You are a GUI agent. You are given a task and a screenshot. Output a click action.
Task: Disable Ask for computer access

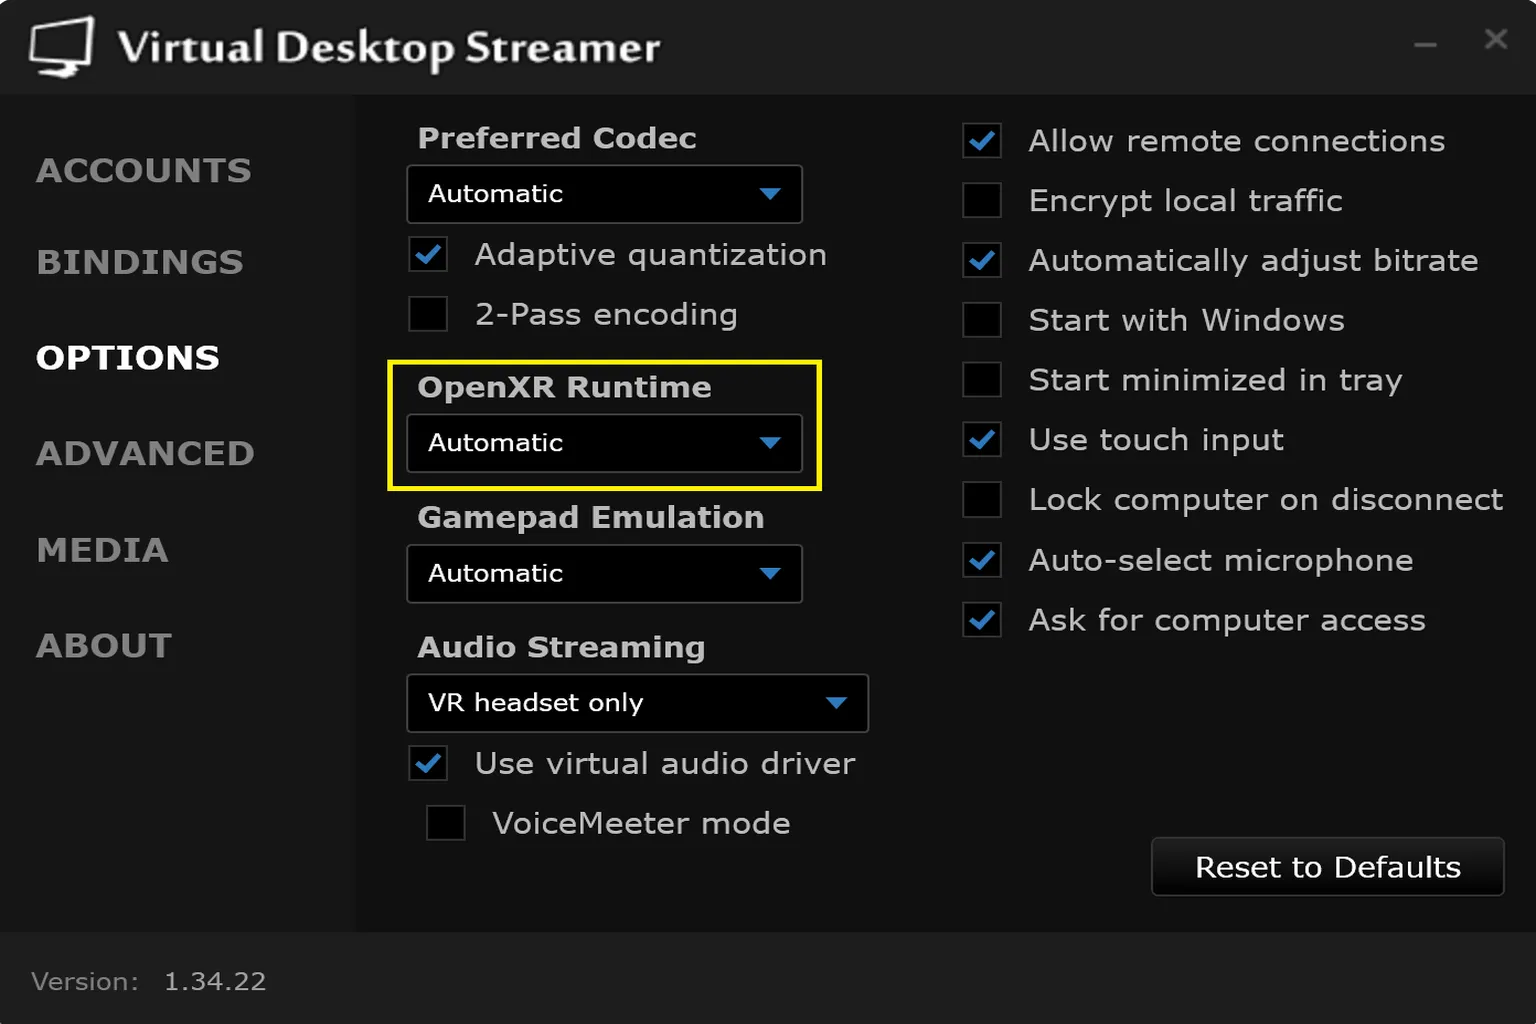pos(982,620)
